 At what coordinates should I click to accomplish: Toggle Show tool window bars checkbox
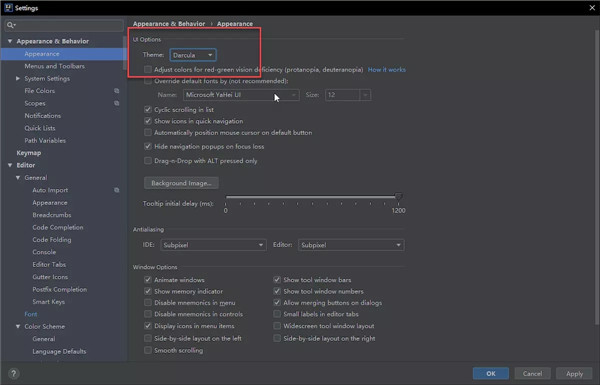click(277, 280)
